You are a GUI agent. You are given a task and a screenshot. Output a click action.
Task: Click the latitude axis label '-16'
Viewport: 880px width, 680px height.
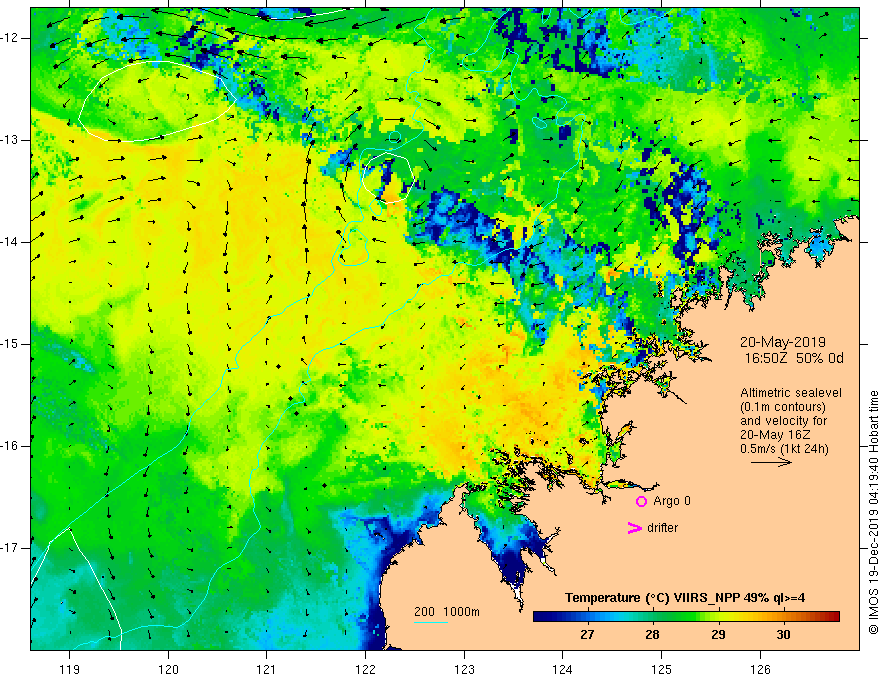10,446
